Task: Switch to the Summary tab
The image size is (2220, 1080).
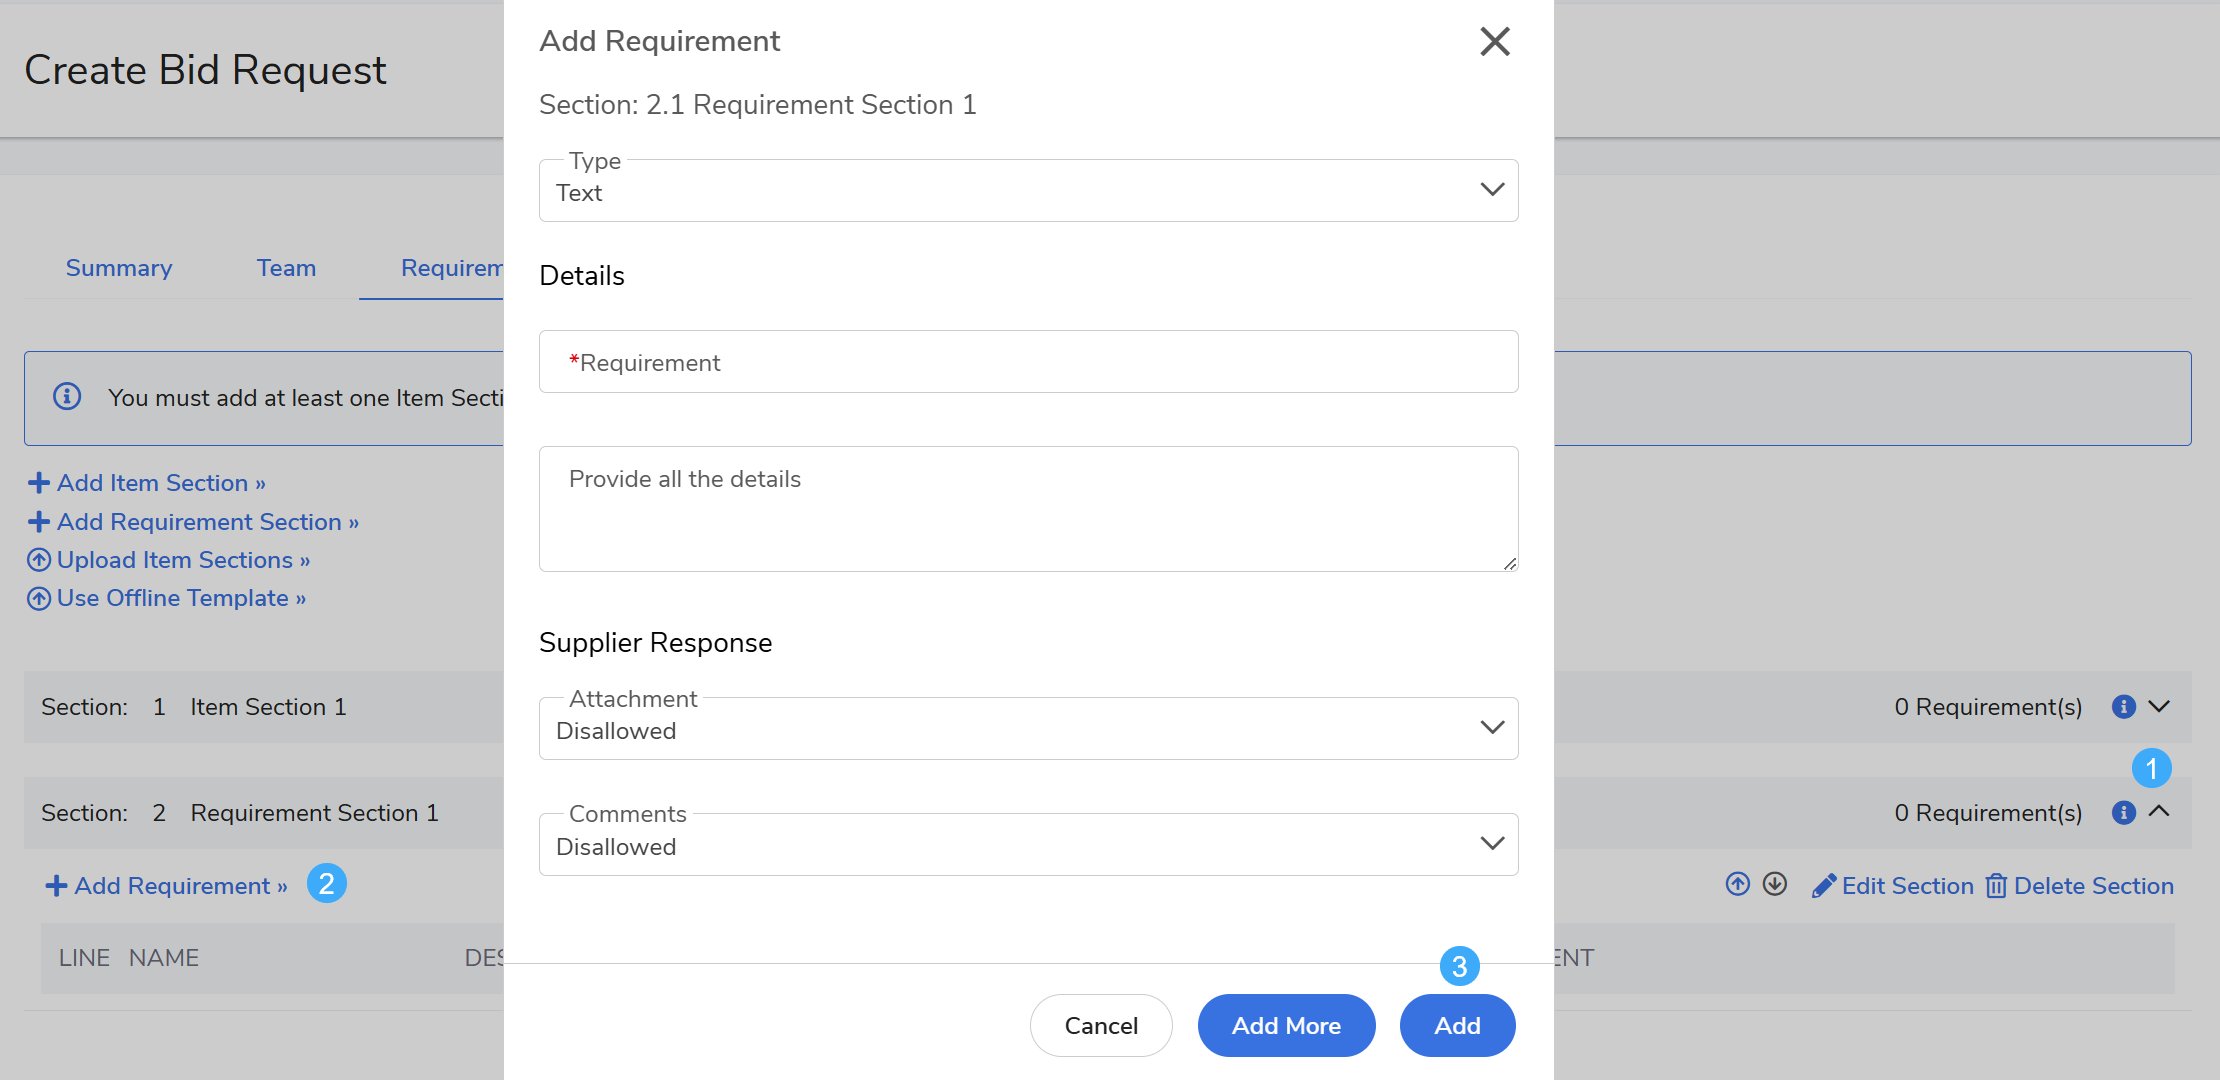Action: coord(119,268)
